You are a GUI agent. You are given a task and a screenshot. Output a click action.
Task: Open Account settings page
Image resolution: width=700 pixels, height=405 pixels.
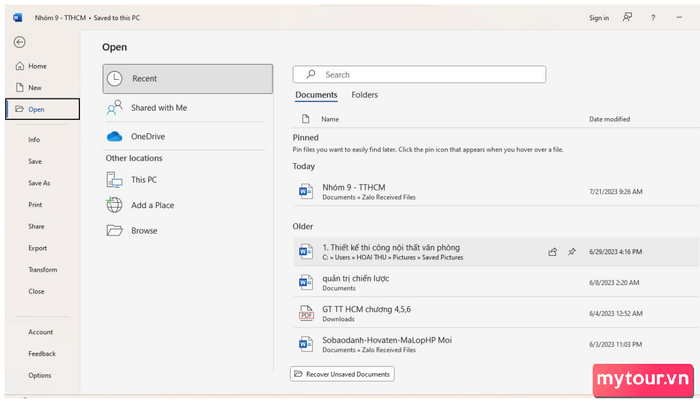tap(41, 332)
